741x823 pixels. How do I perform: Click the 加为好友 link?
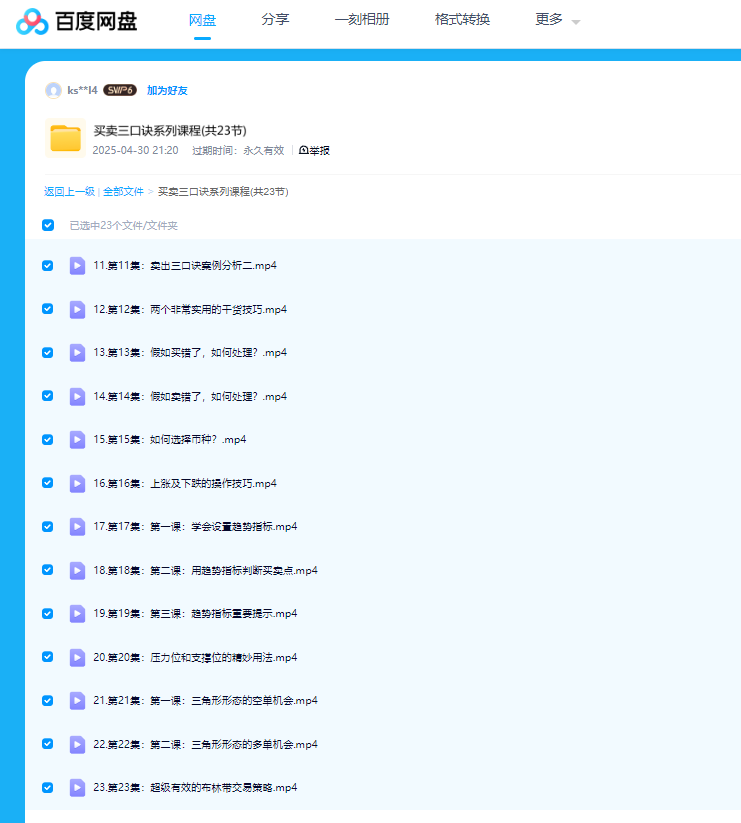click(167, 90)
